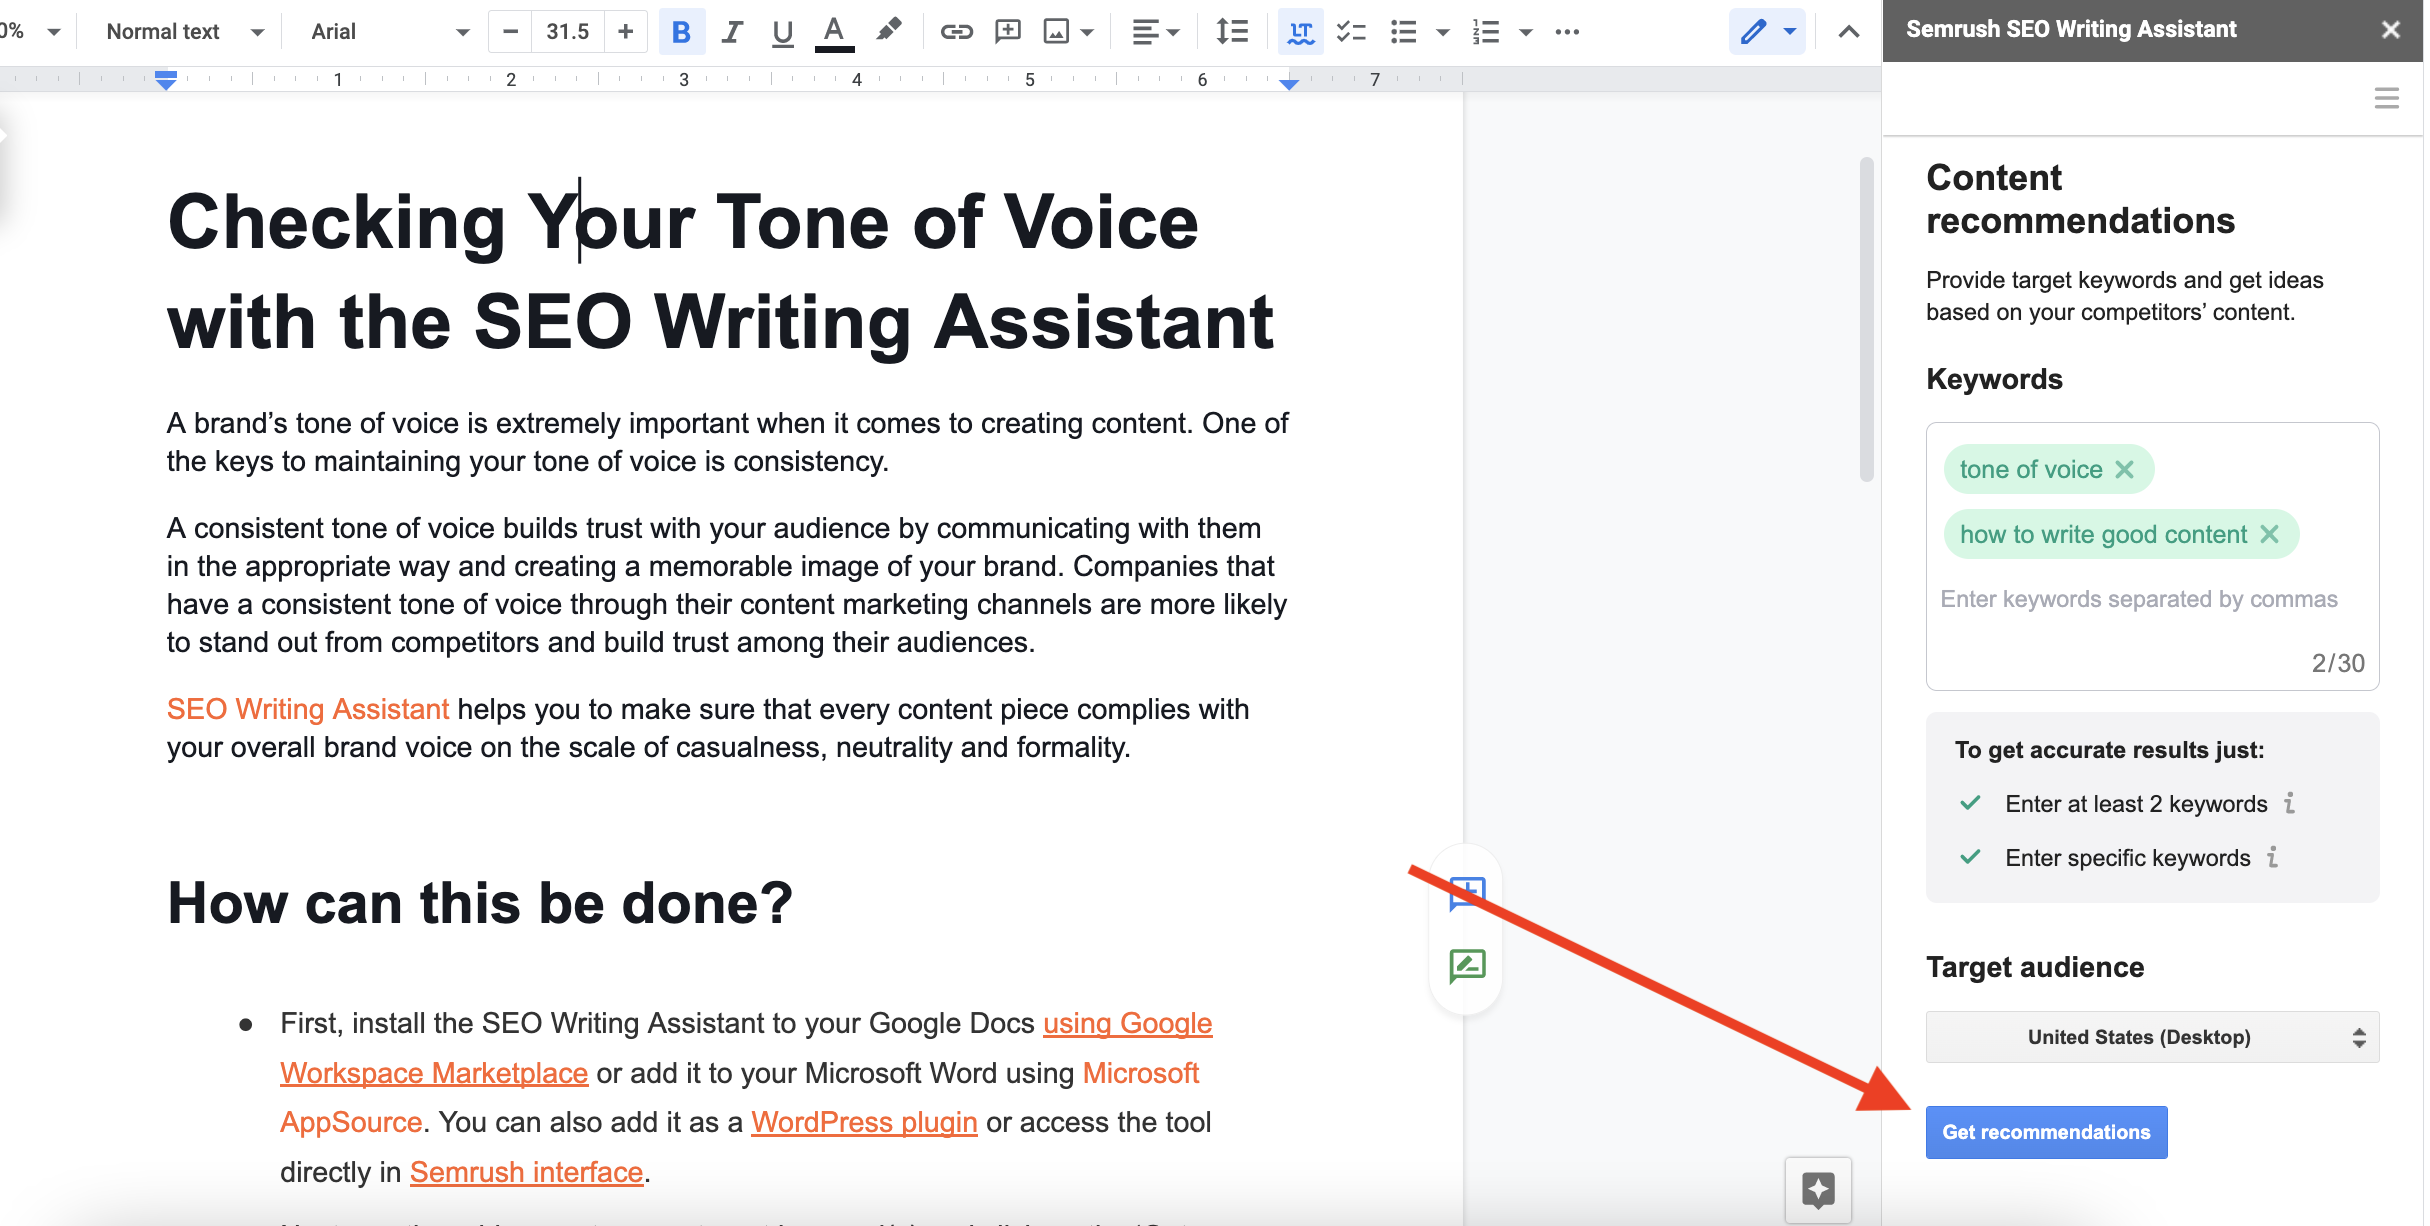Image resolution: width=2430 pixels, height=1226 pixels.
Task: Open the three-dots more toolbar options
Action: coord(1567,32)
